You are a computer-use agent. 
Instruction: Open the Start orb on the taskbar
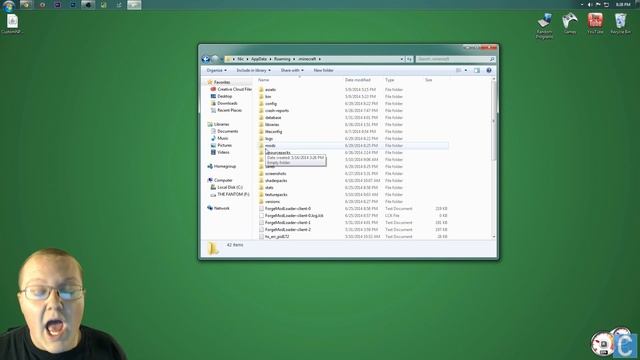[9, 6]
